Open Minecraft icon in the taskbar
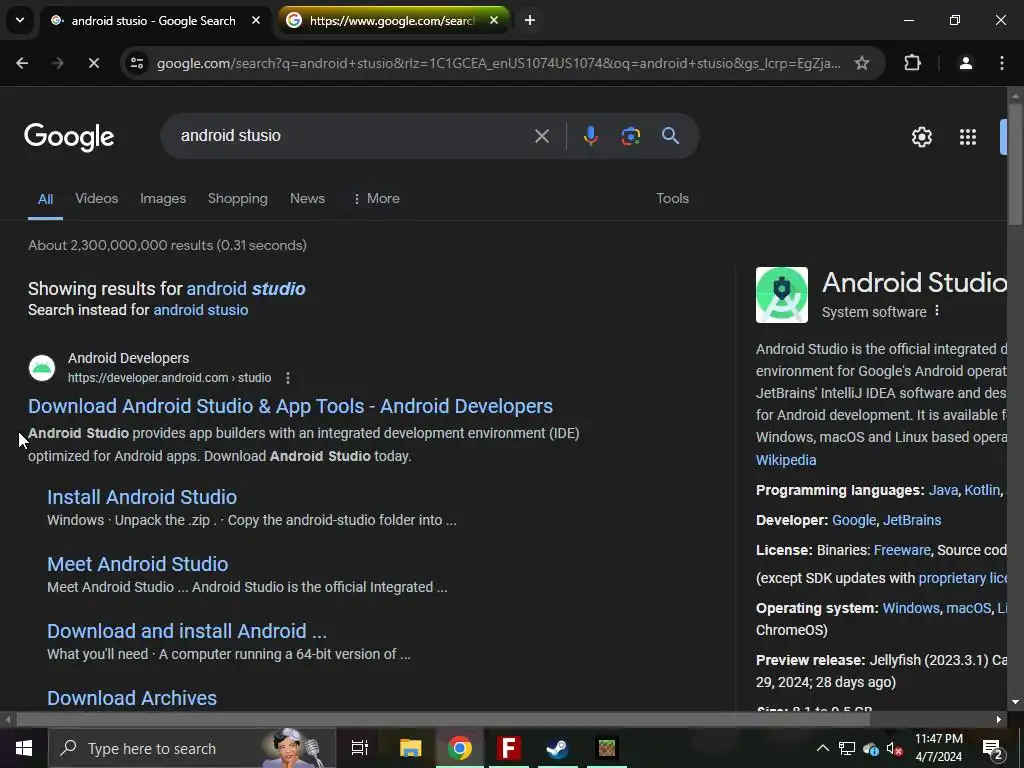 tap(607, 748)
